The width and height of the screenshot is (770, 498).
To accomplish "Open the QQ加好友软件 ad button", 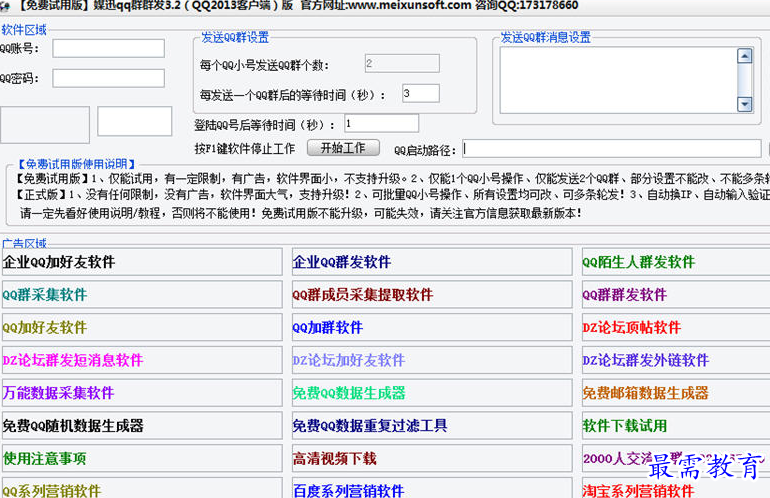I will click(142, 327).
